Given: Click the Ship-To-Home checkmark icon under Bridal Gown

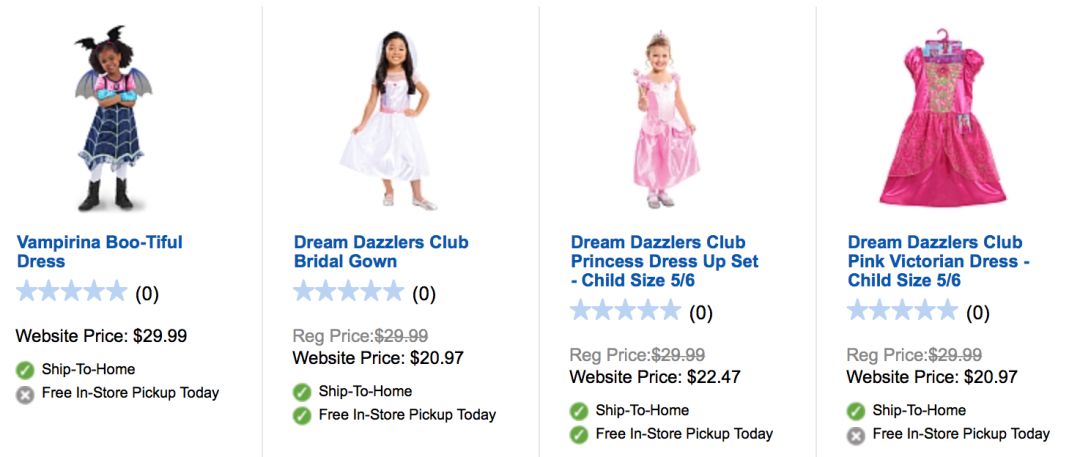Looking at the screenshot, I should click(x=302, y=392).
